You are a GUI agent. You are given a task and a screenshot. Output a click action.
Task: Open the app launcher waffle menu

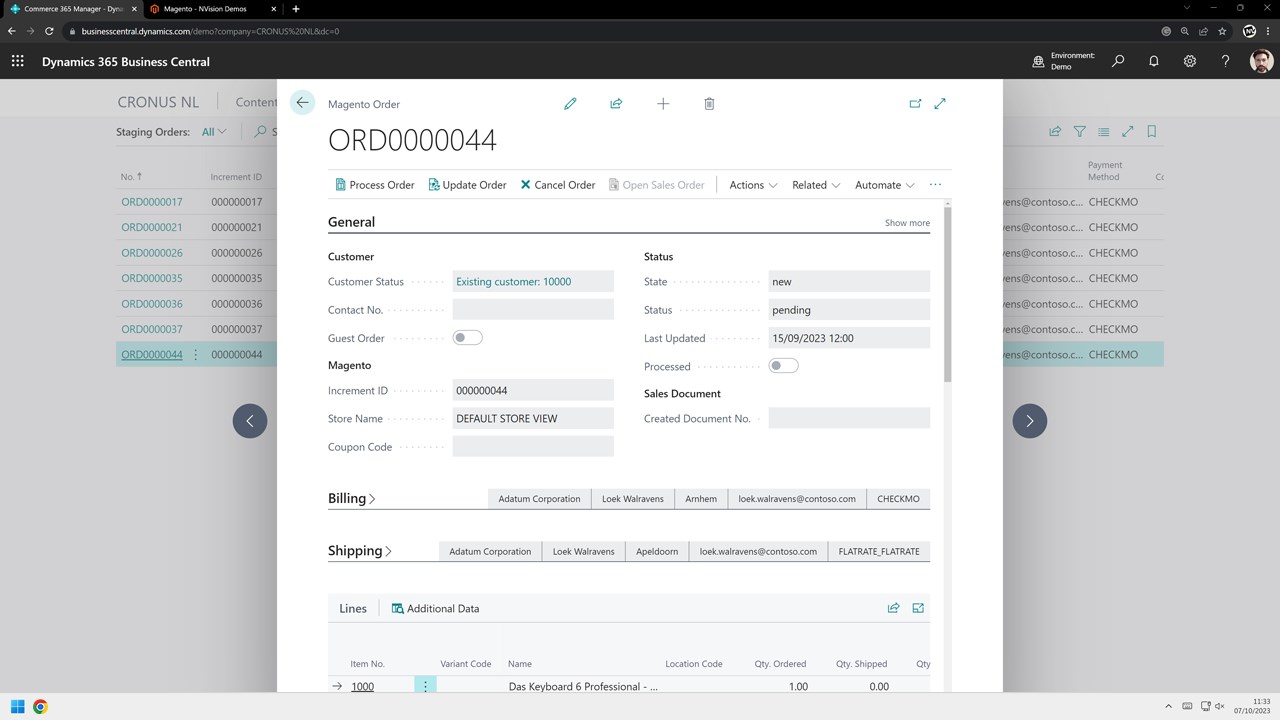pyautogui.click(x=17, y=62)
